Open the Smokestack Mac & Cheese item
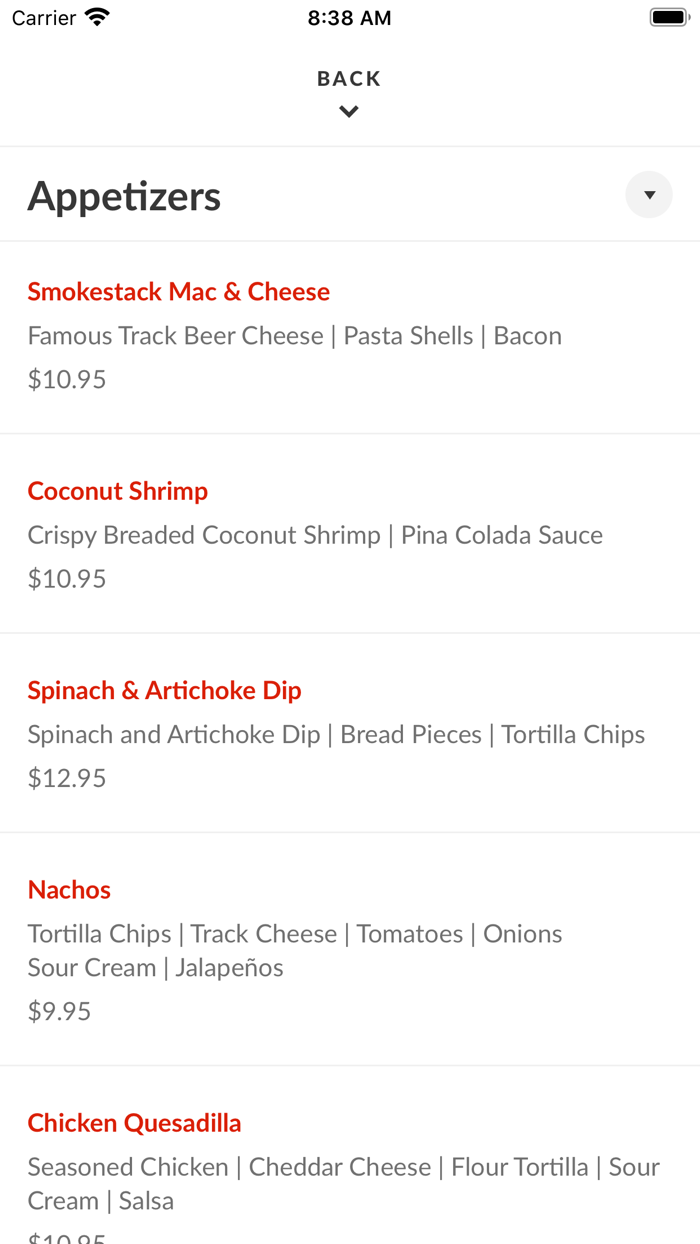The width and height of the screenshot is (700, 1244). point(179,291)
